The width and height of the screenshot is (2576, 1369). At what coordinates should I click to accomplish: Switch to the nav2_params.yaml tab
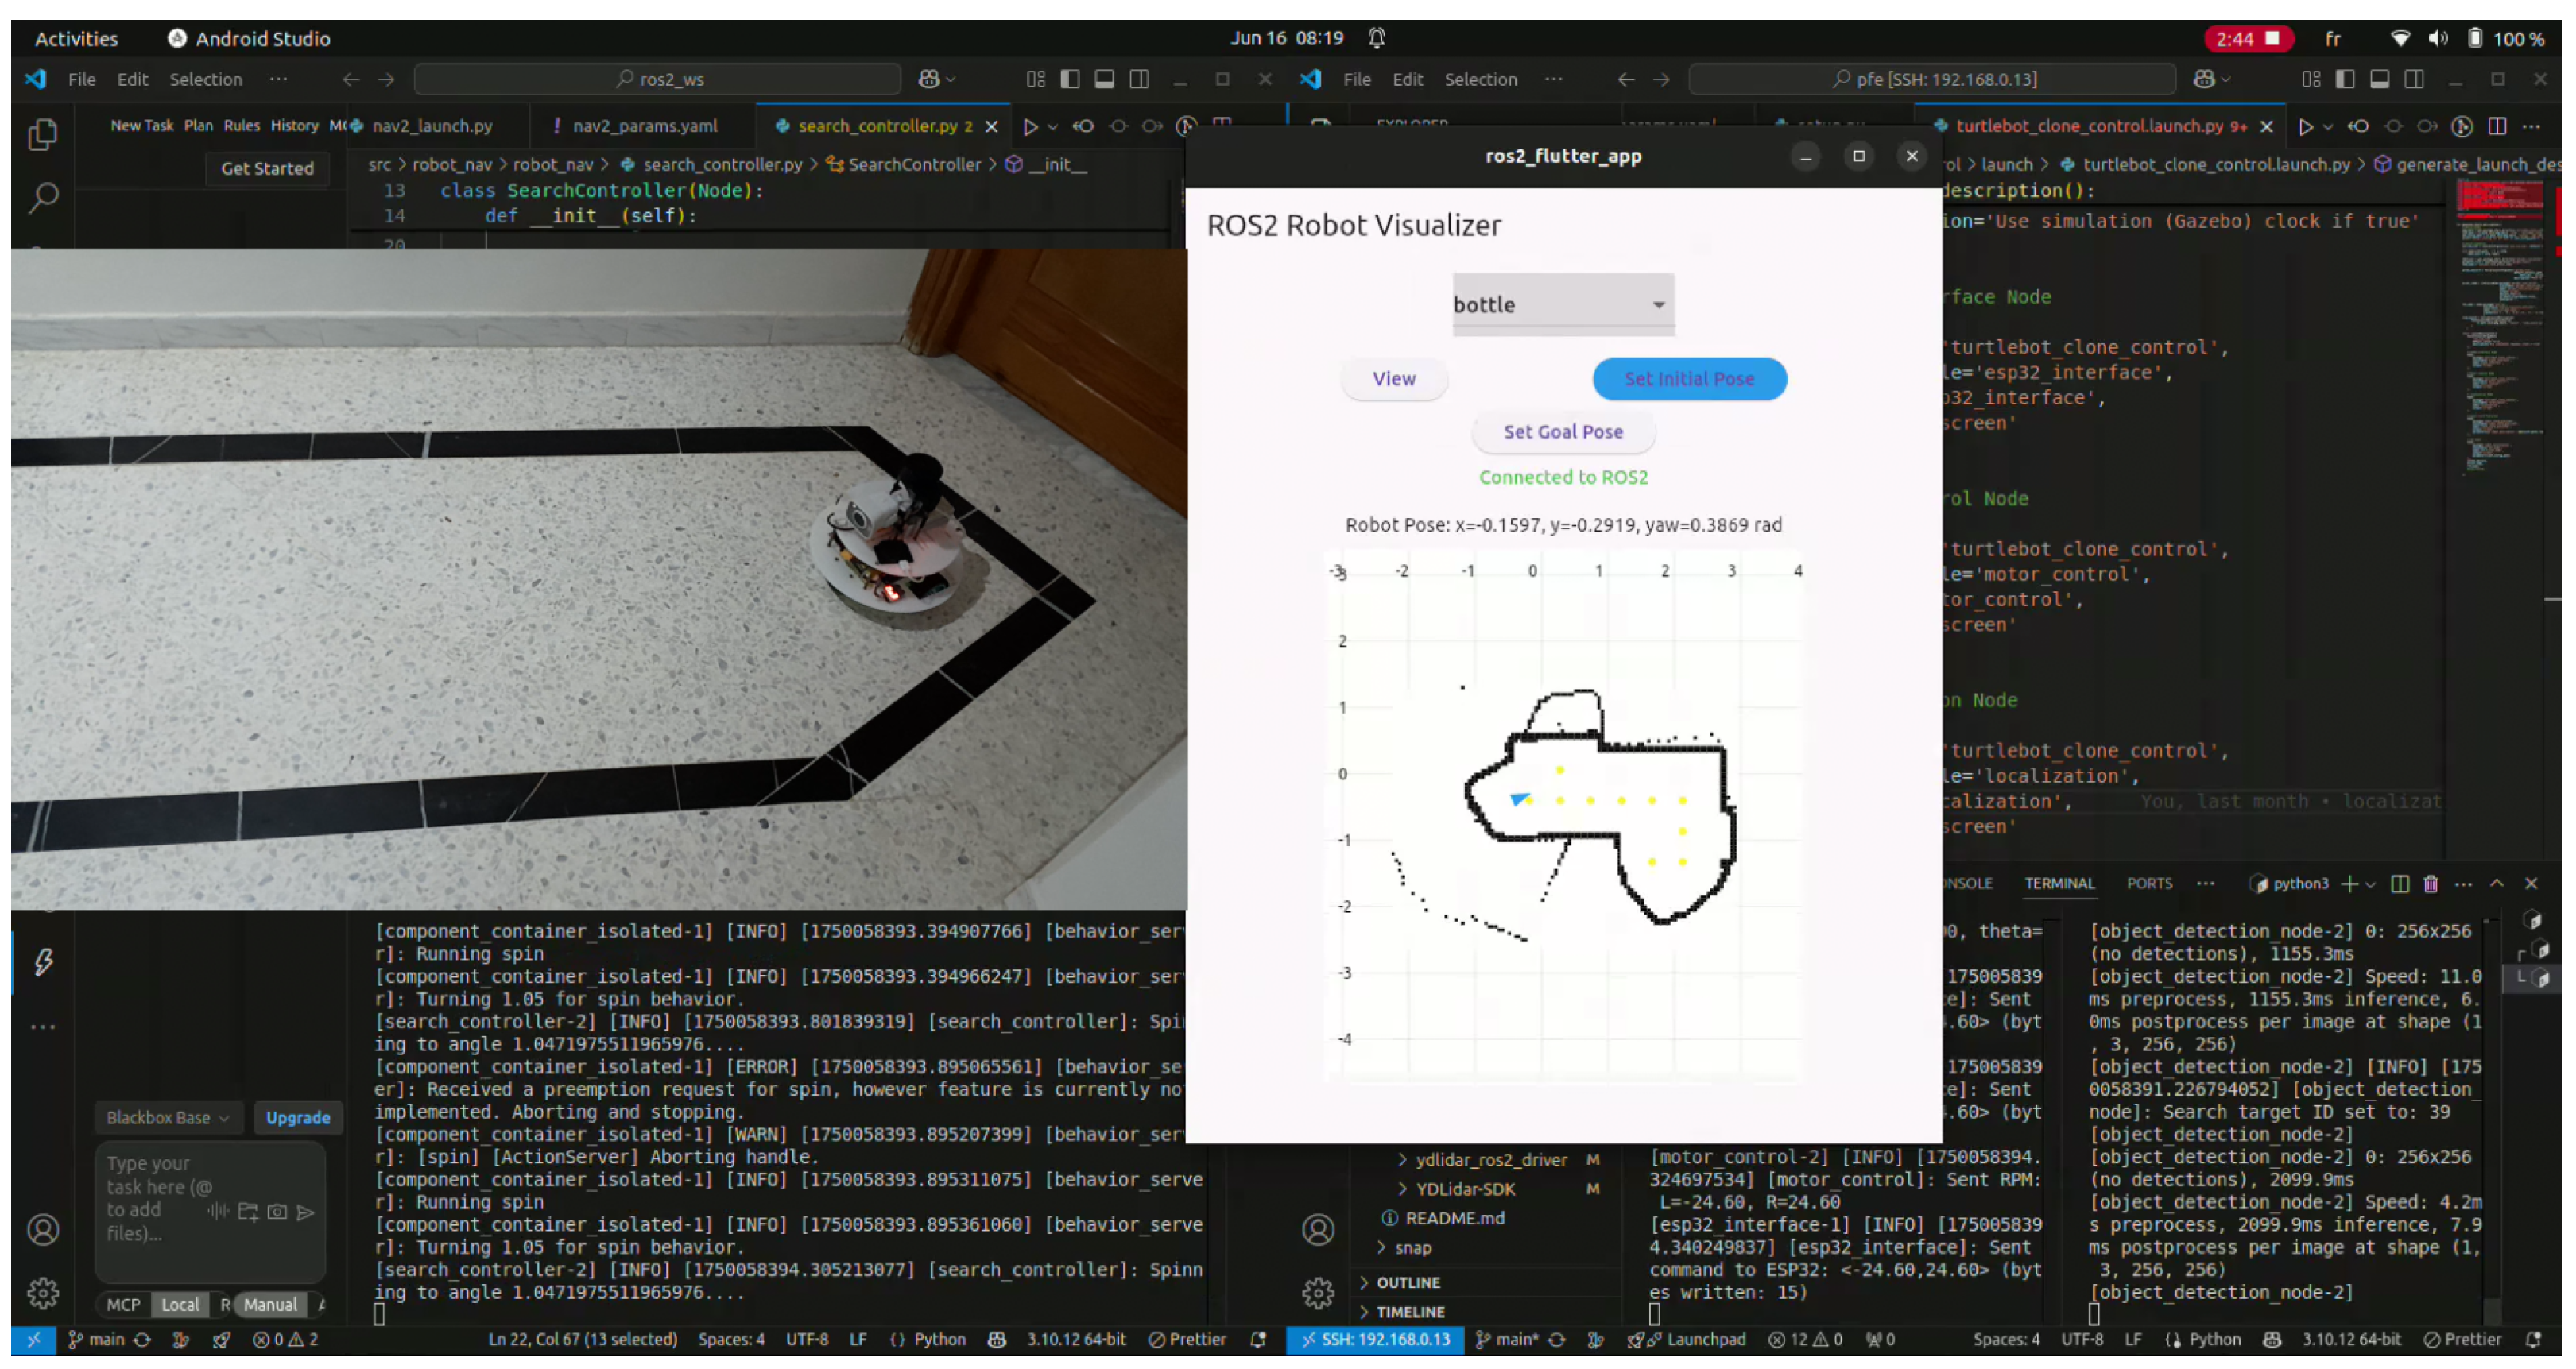644,126
